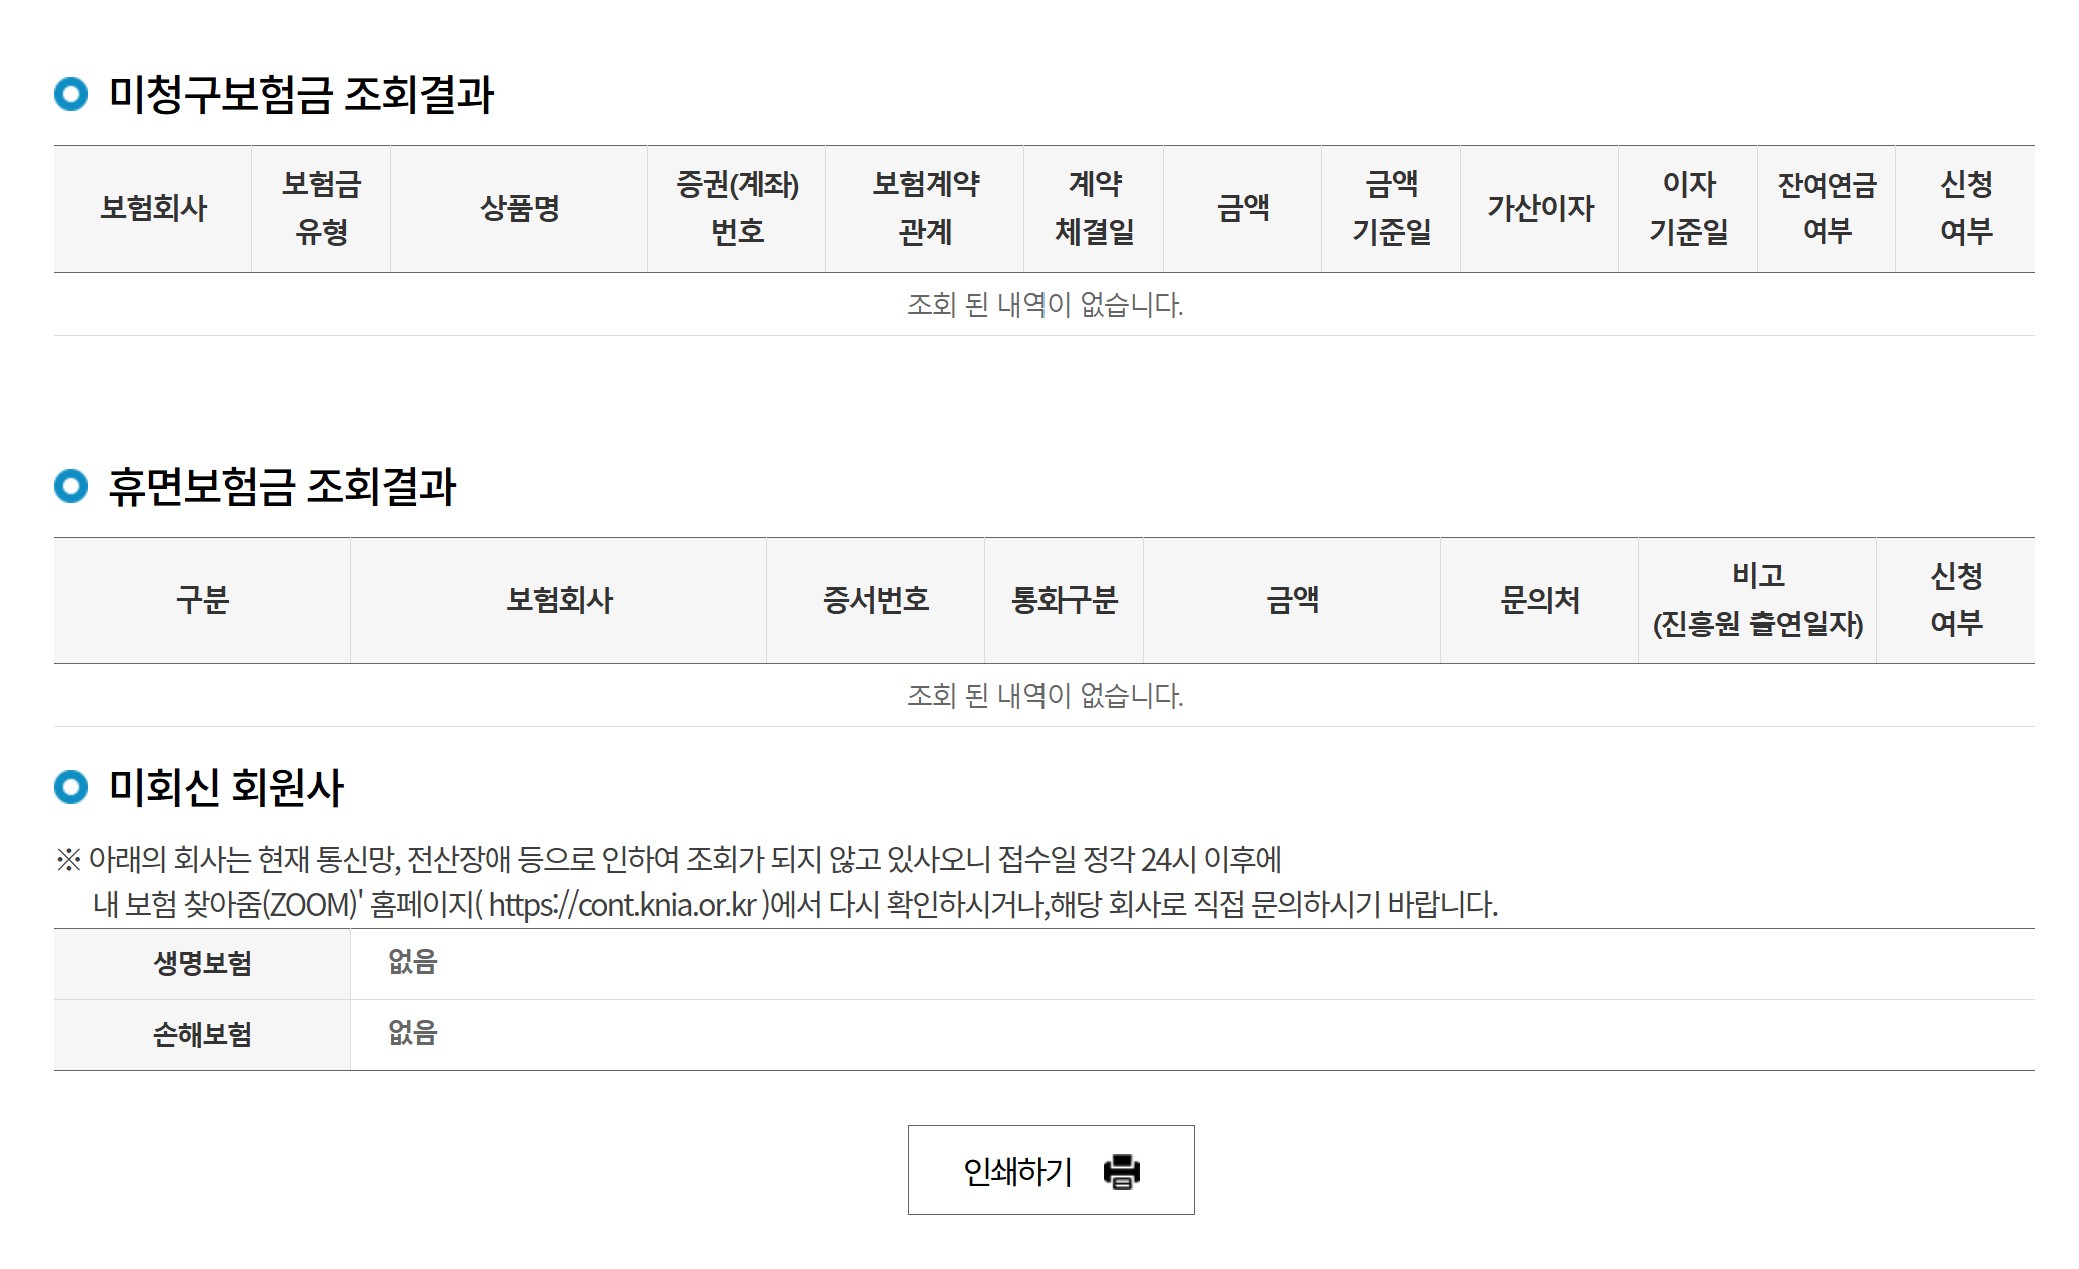Click the 구분 header in dormant table
Screen dimensions: 2079x1269
(x=202, y=600)
